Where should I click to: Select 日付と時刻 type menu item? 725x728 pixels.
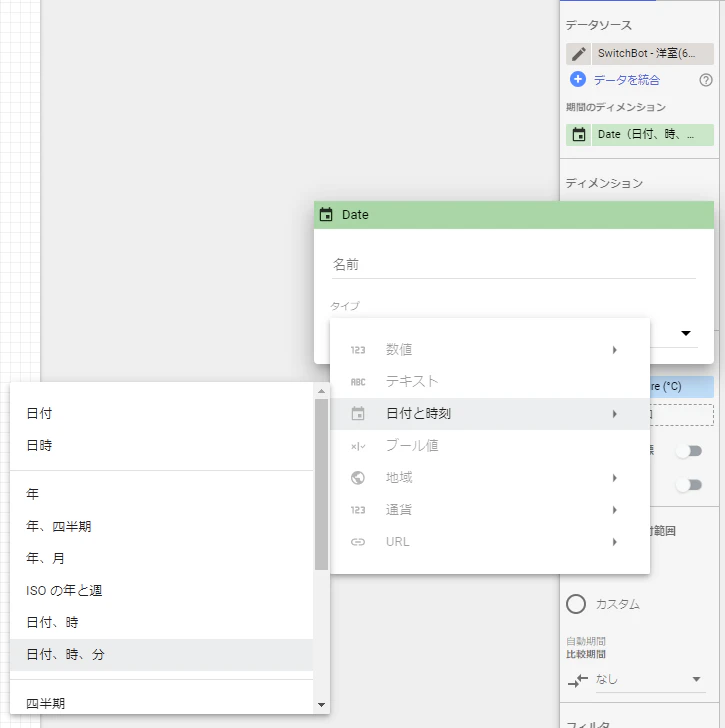click(490, 414)
